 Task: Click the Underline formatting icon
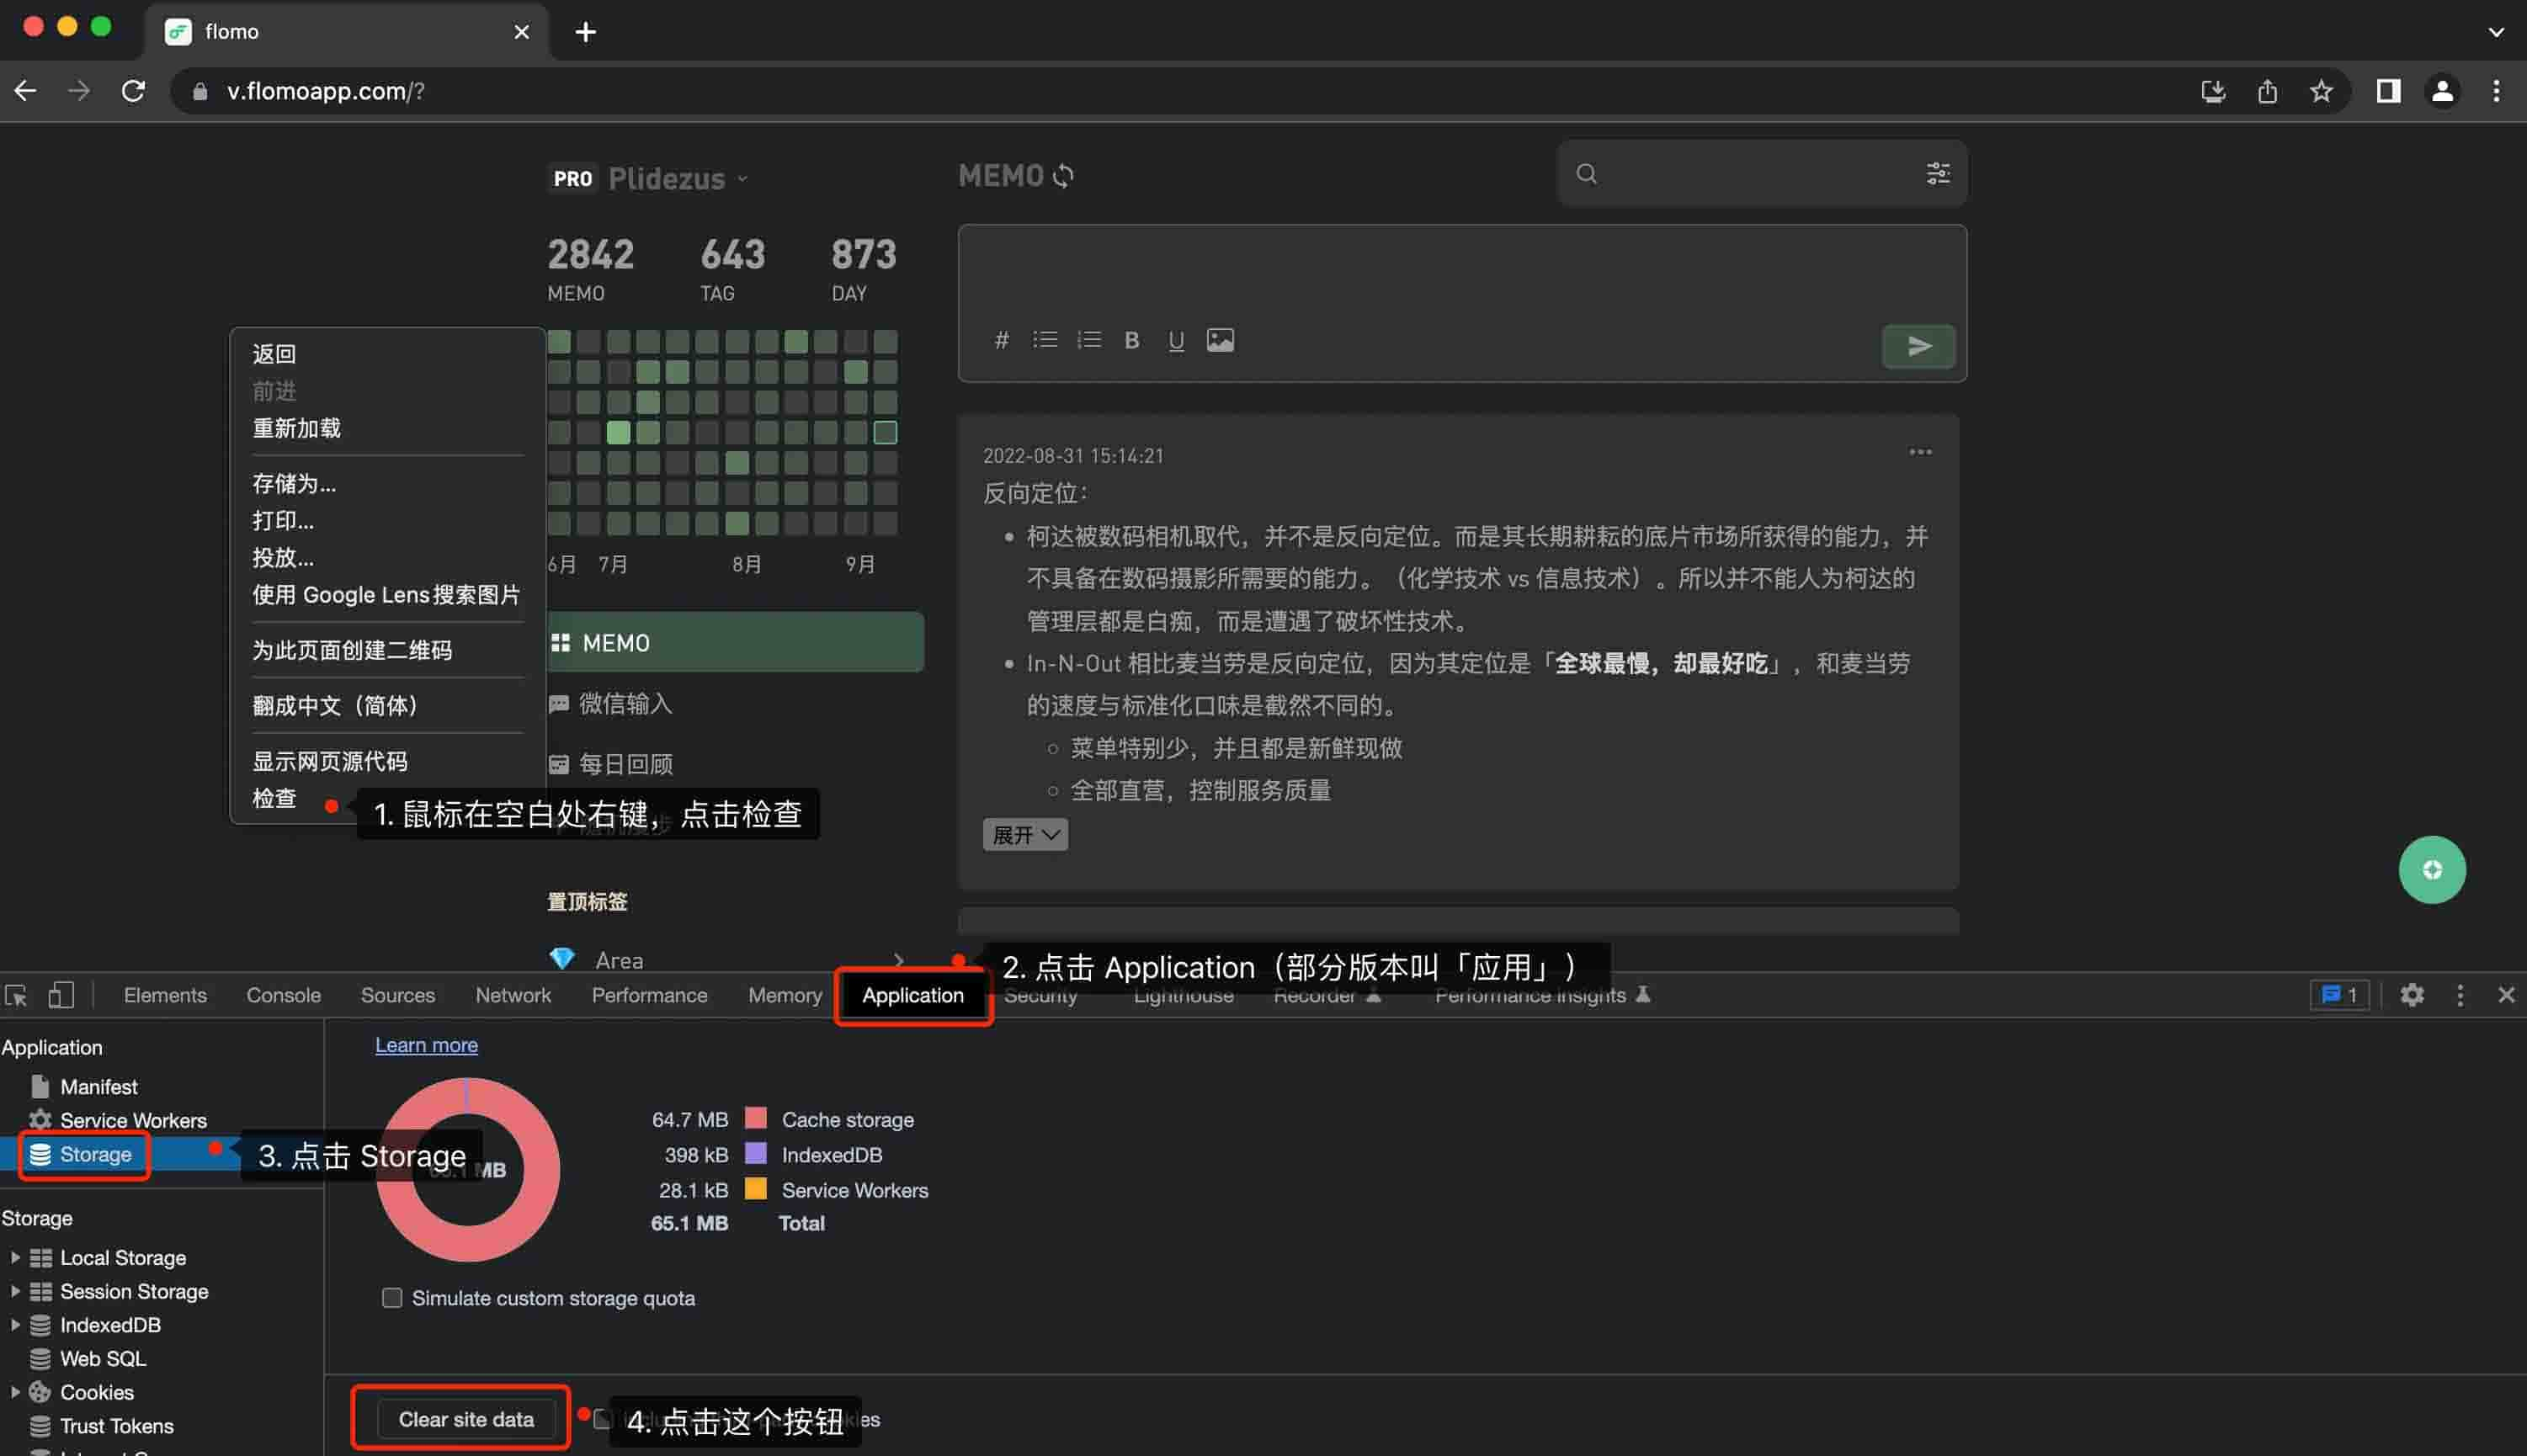(1177, 340)
